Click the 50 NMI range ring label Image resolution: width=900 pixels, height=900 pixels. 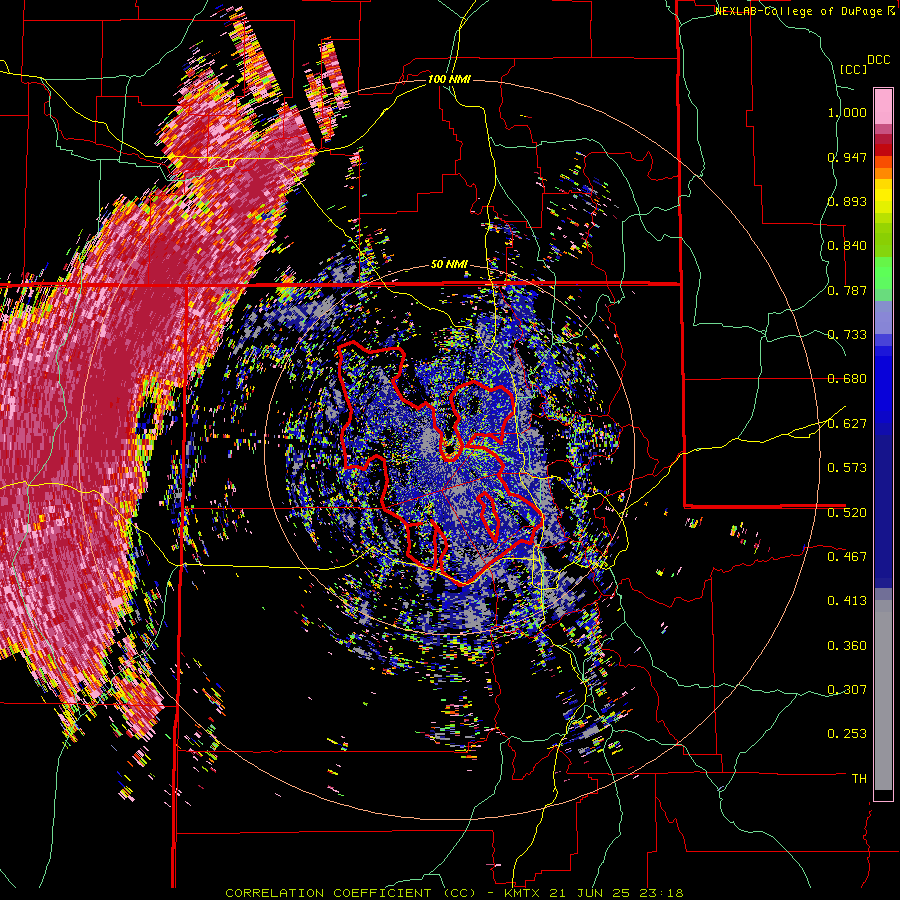coord(449,265)
